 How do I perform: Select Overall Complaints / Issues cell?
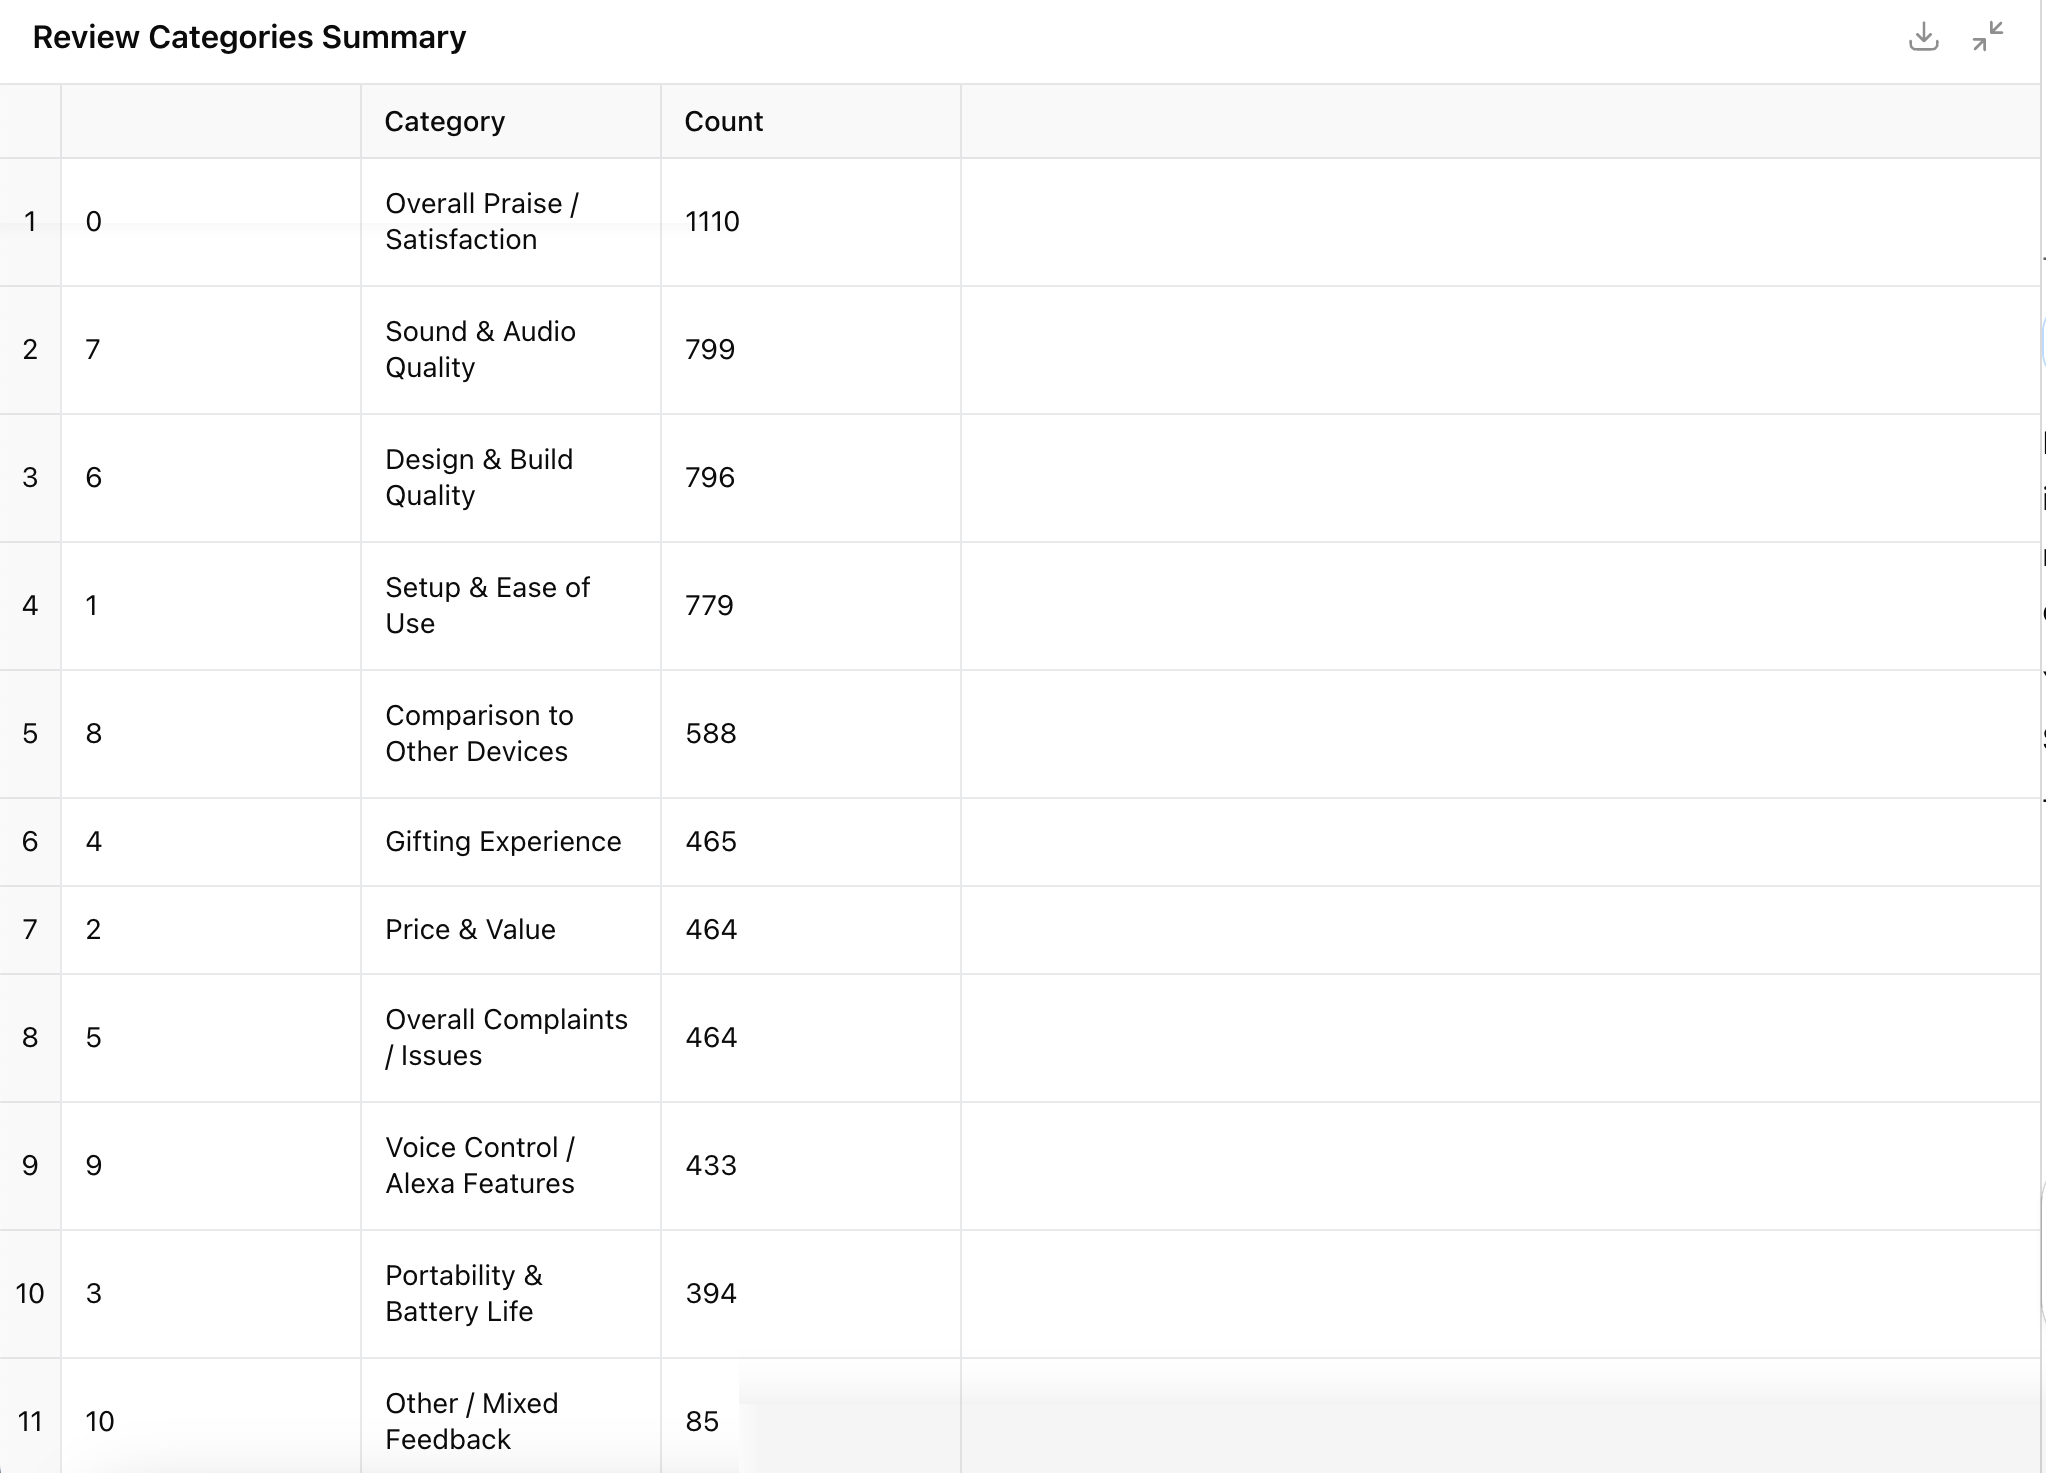tap(506, 1037)
